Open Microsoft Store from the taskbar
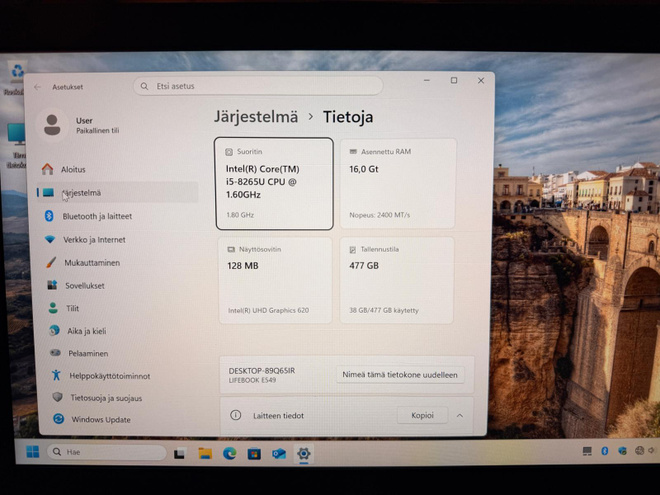The height and width of the screenshot is (495, 660). [x=254, y=454]
